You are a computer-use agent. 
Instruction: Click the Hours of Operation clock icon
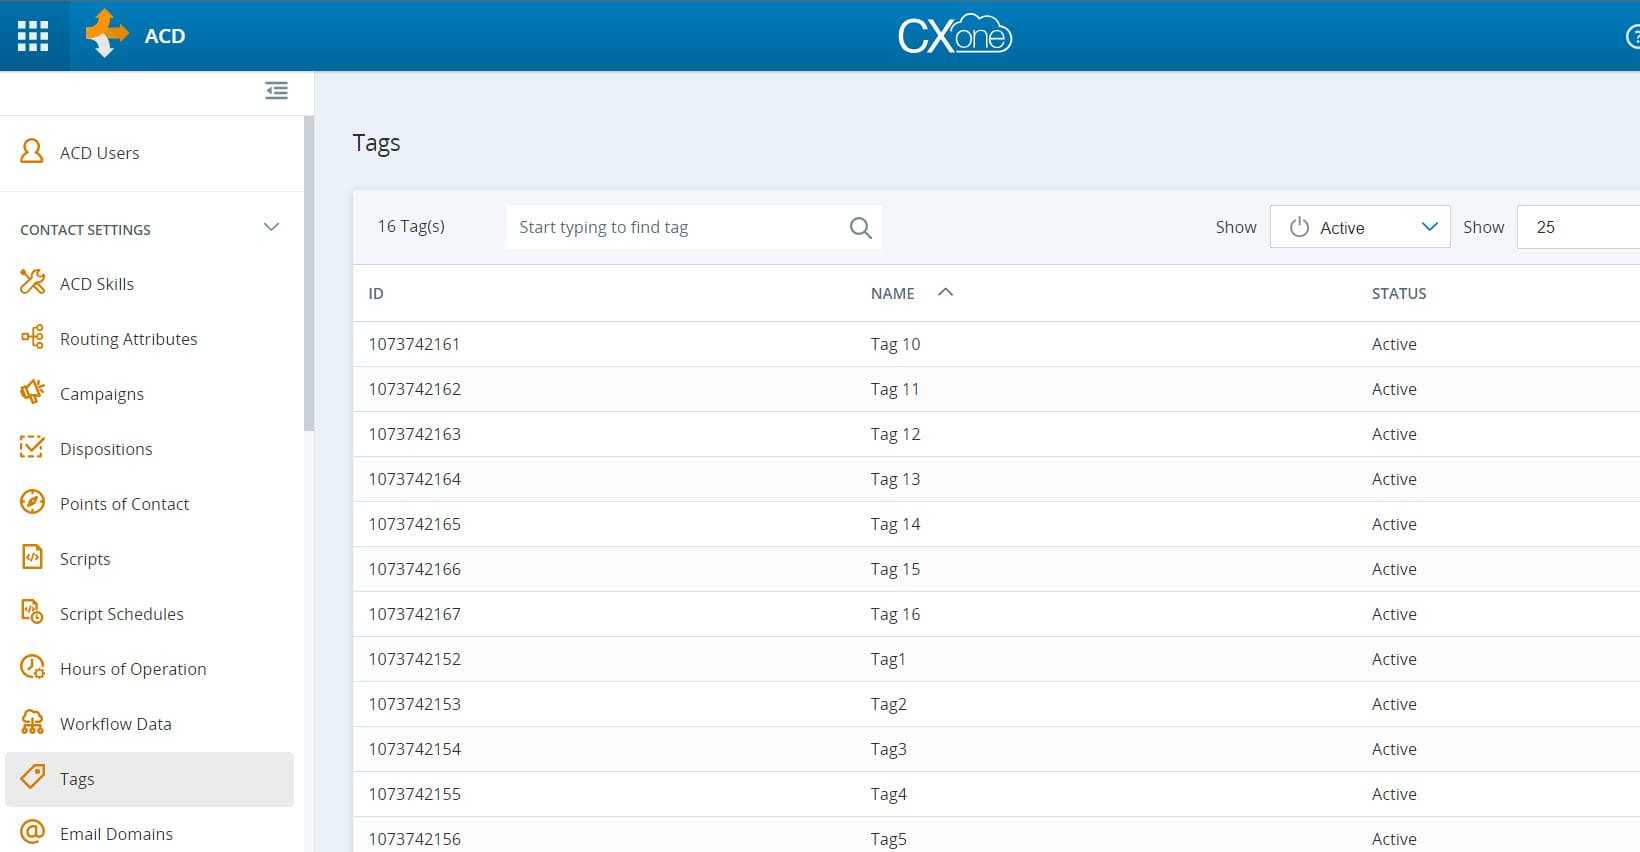(32, 668)
